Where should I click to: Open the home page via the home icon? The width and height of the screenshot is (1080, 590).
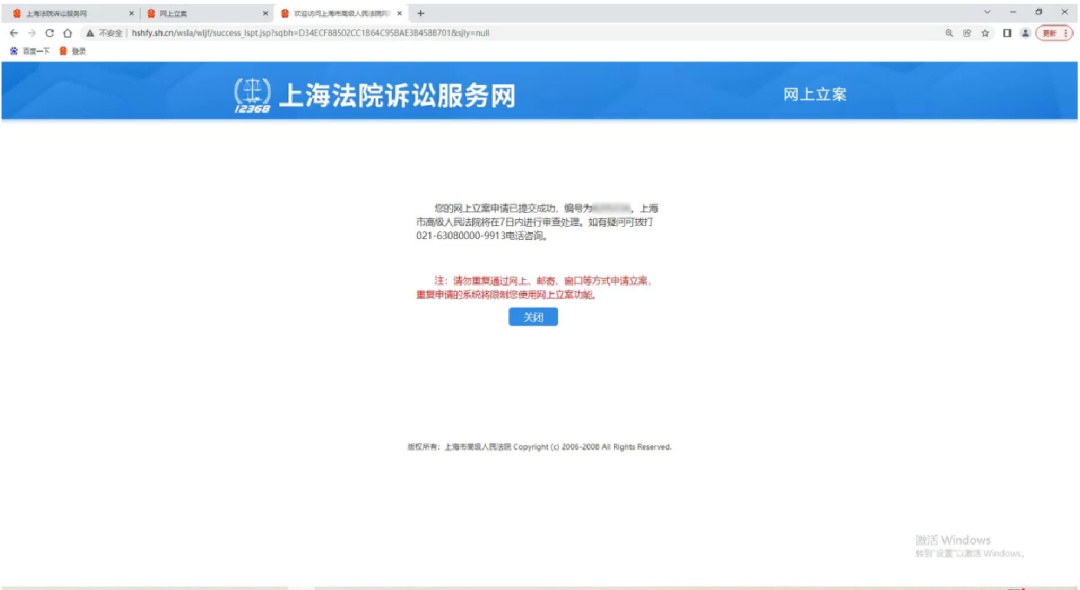(68, 33)
